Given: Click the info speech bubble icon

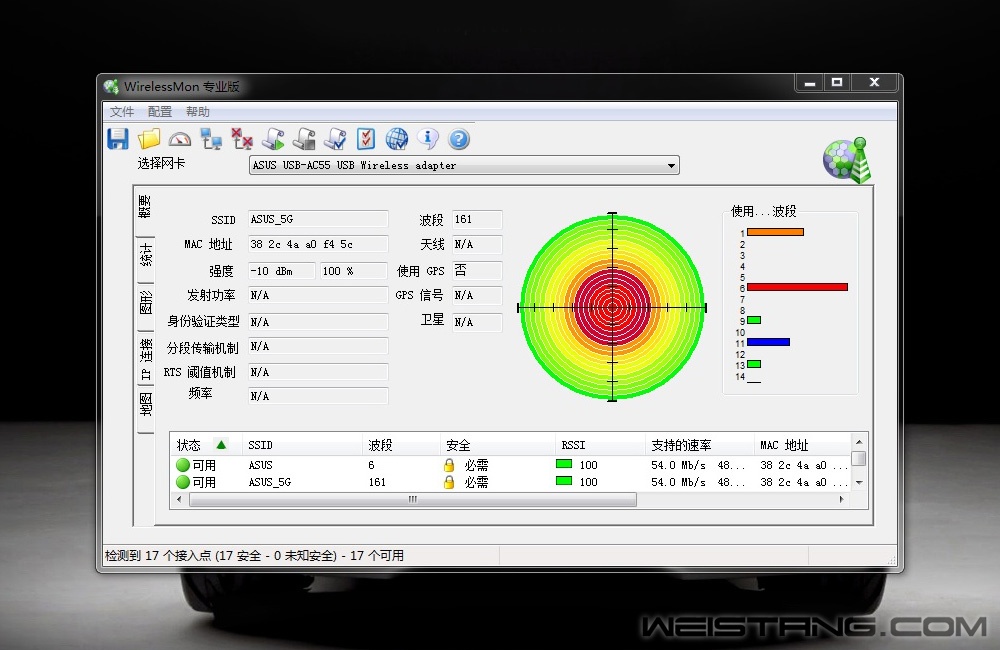Looking at the screenshot, I should tap(428, 138).
